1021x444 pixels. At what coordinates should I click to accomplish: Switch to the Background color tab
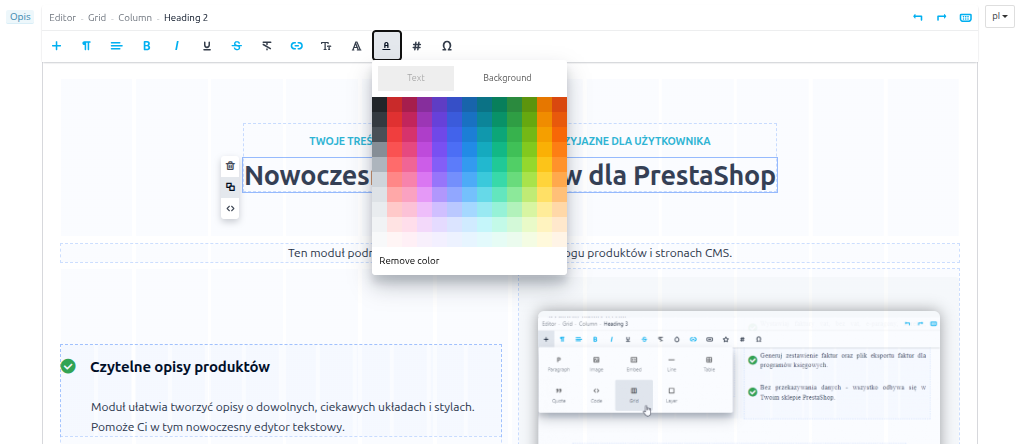(x=507, y=78)
